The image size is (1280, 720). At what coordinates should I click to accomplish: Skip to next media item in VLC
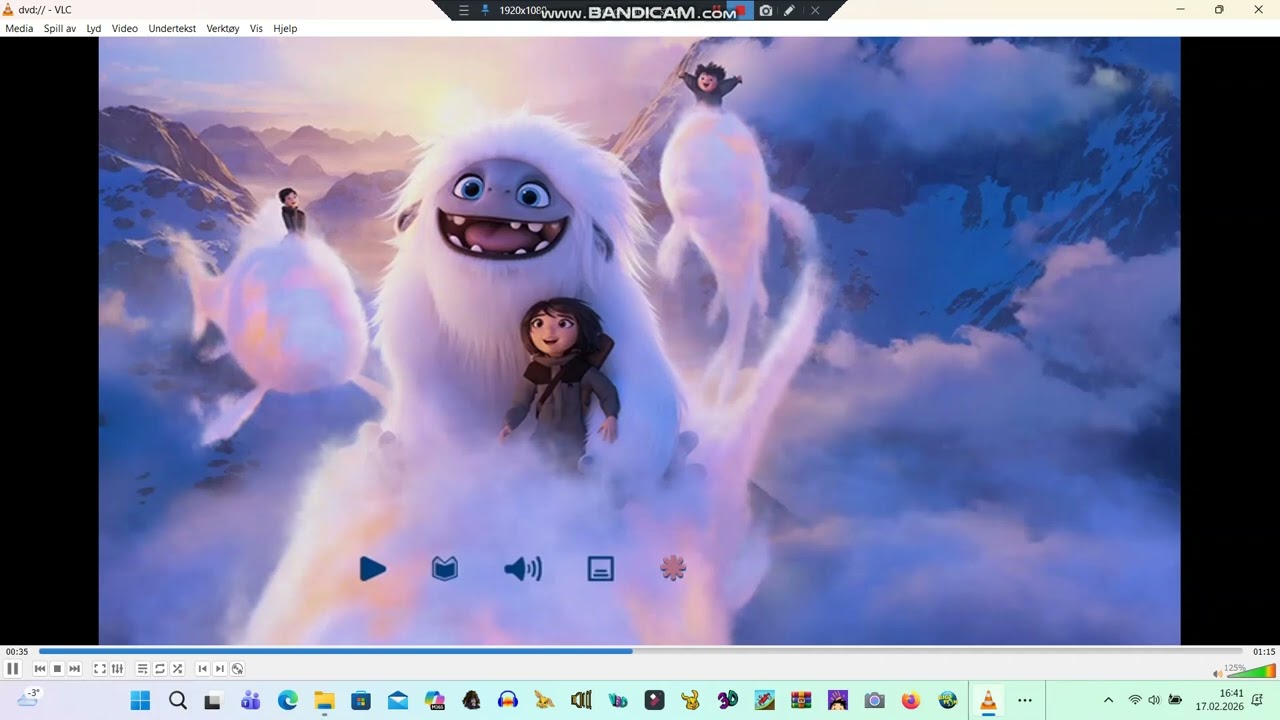coord(74,669)
